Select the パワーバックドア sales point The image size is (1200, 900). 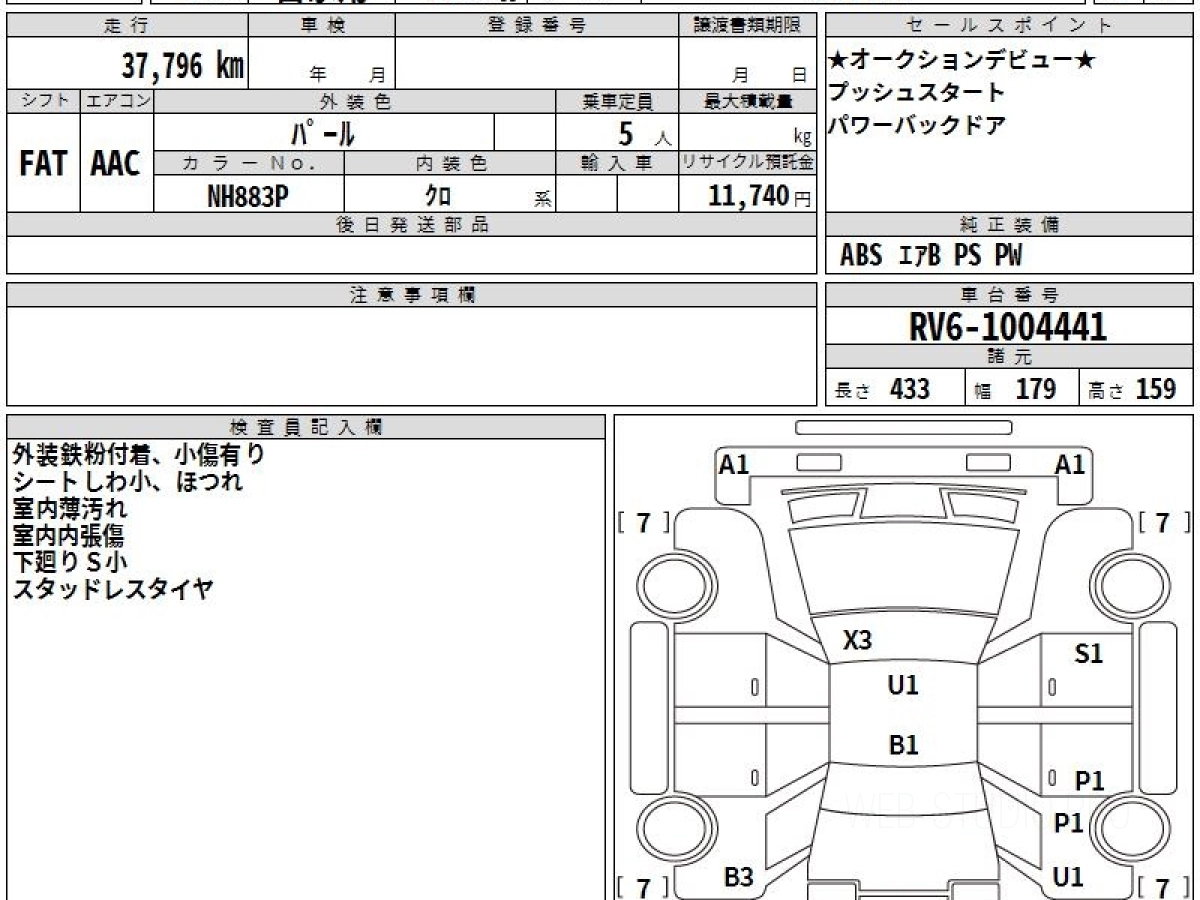click(917, 125)
